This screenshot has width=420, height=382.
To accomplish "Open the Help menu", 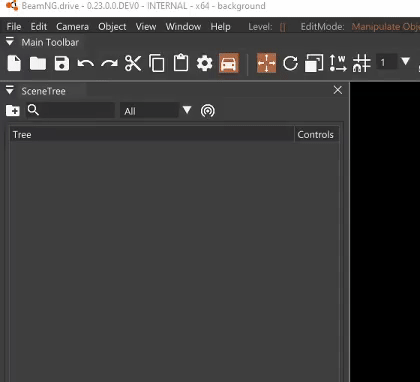I will click(220, 27).
